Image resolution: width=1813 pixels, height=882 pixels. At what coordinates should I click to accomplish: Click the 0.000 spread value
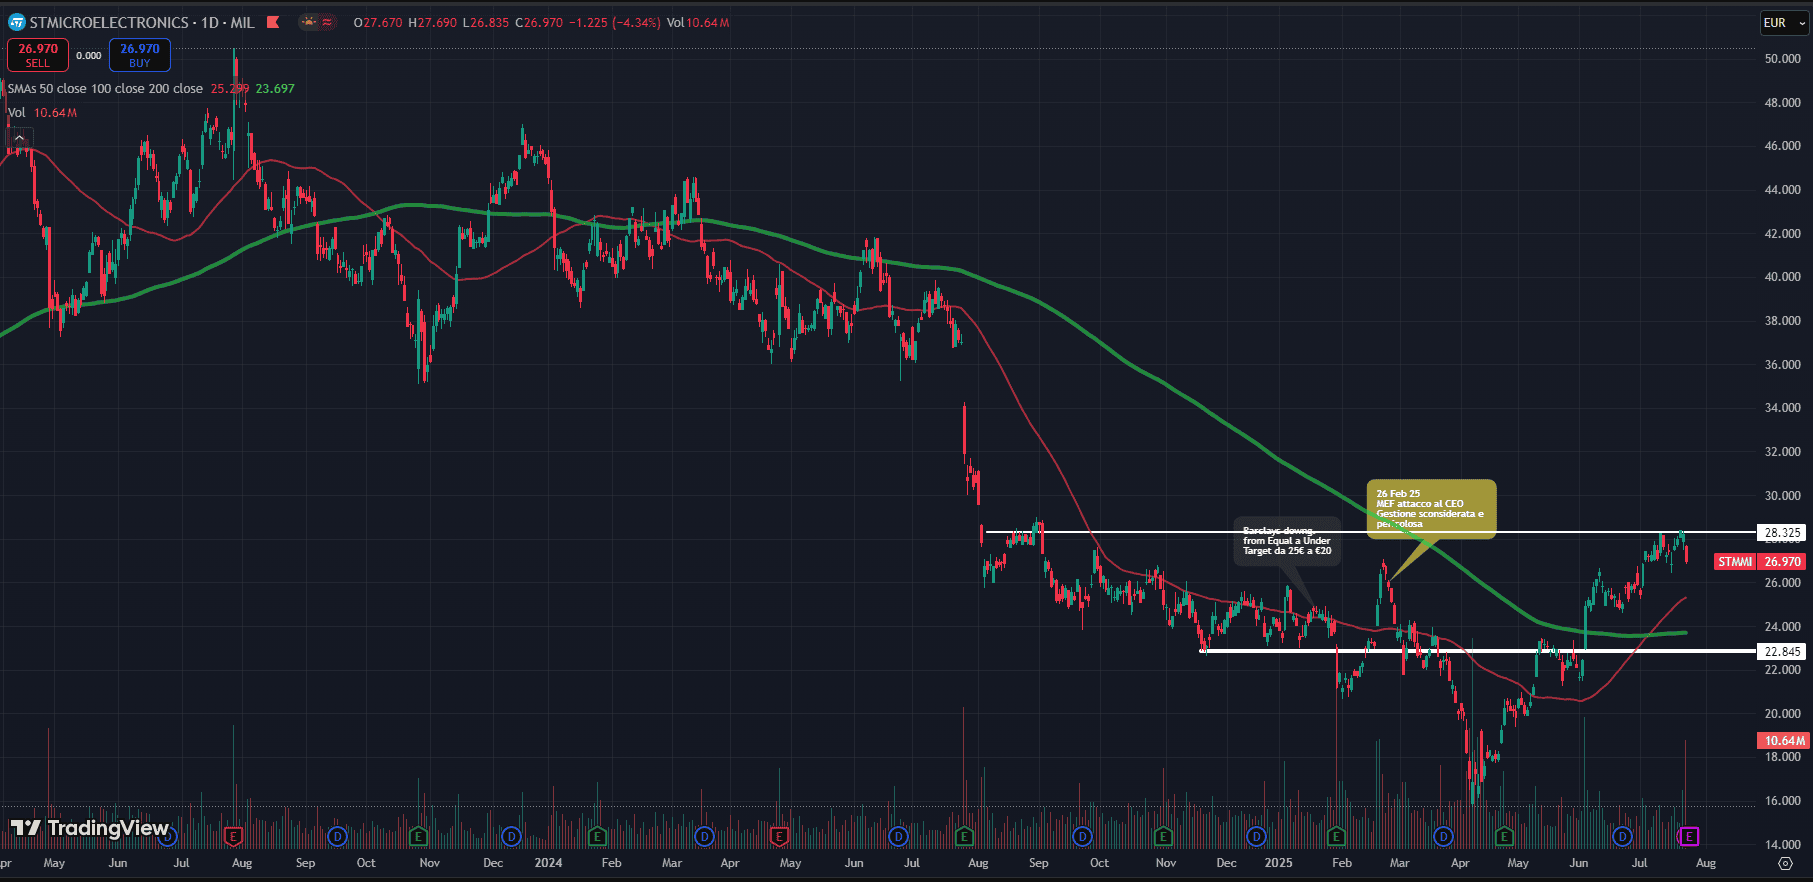pos(89,56)
